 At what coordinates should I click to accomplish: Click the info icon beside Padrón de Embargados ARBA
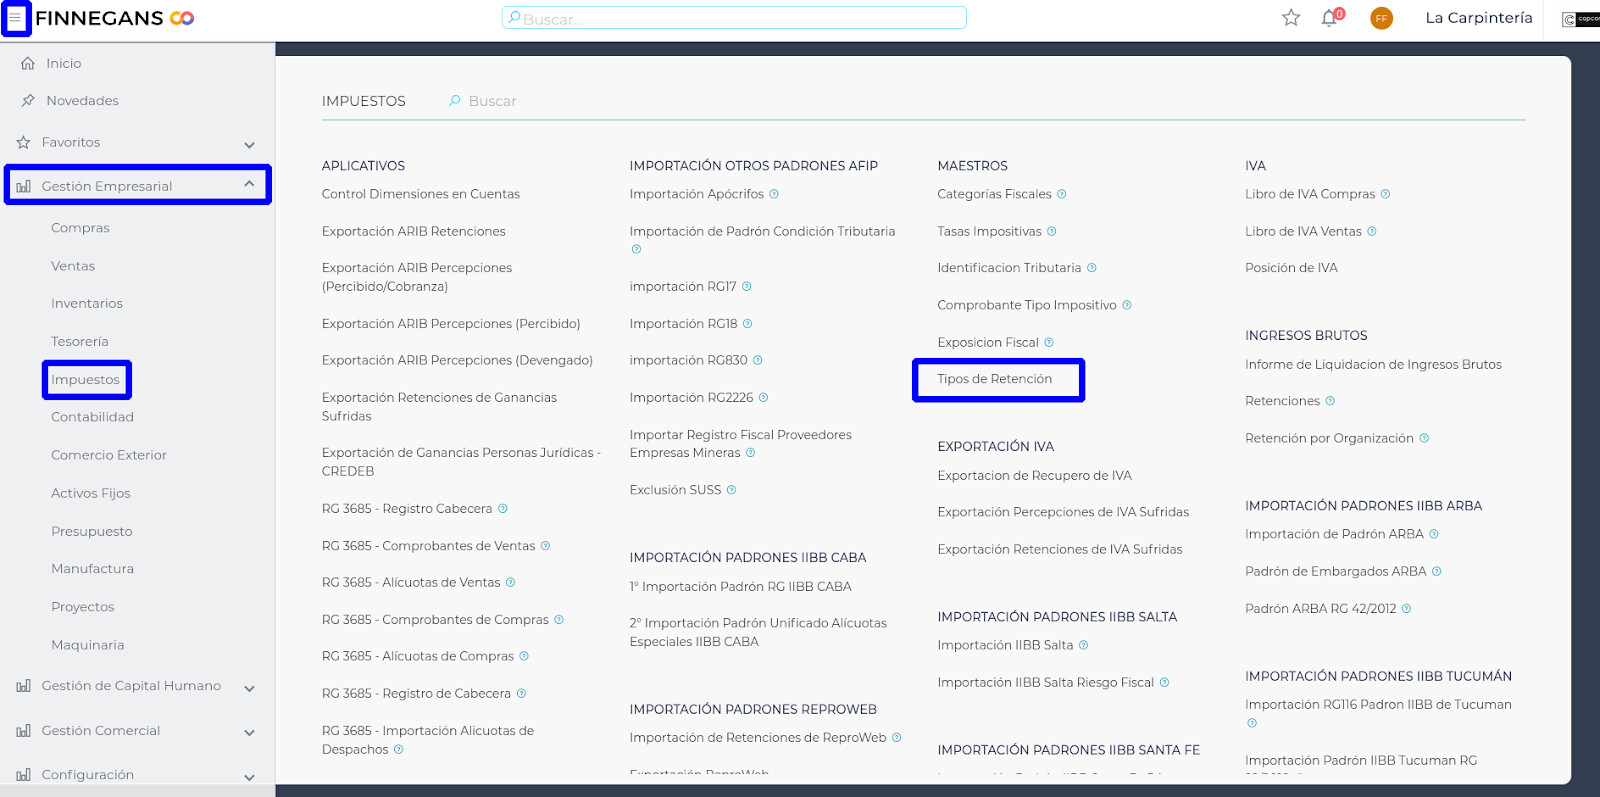(x=1437, y=572)
